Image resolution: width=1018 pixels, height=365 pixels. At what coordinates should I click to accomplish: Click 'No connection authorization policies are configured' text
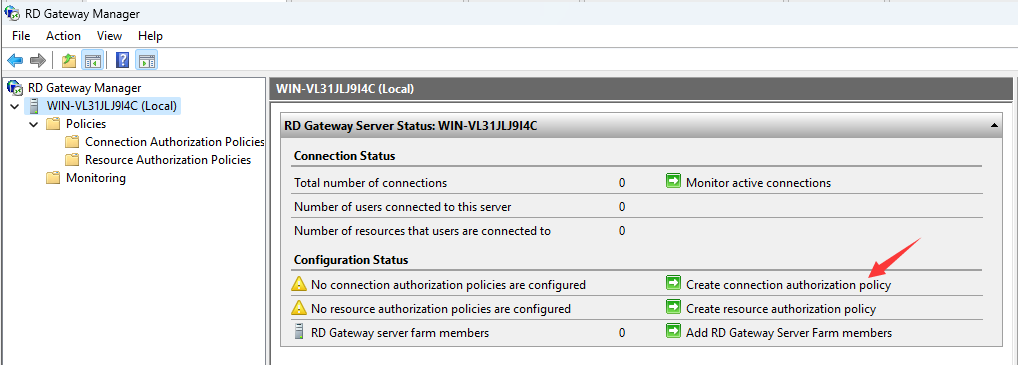coord(448,284)
